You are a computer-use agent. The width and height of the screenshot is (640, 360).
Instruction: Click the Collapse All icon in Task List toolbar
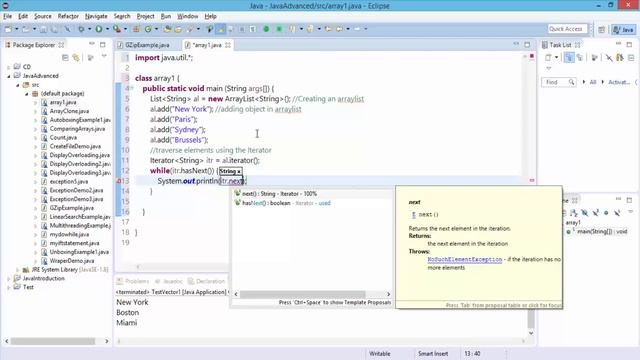coord(631,58)
